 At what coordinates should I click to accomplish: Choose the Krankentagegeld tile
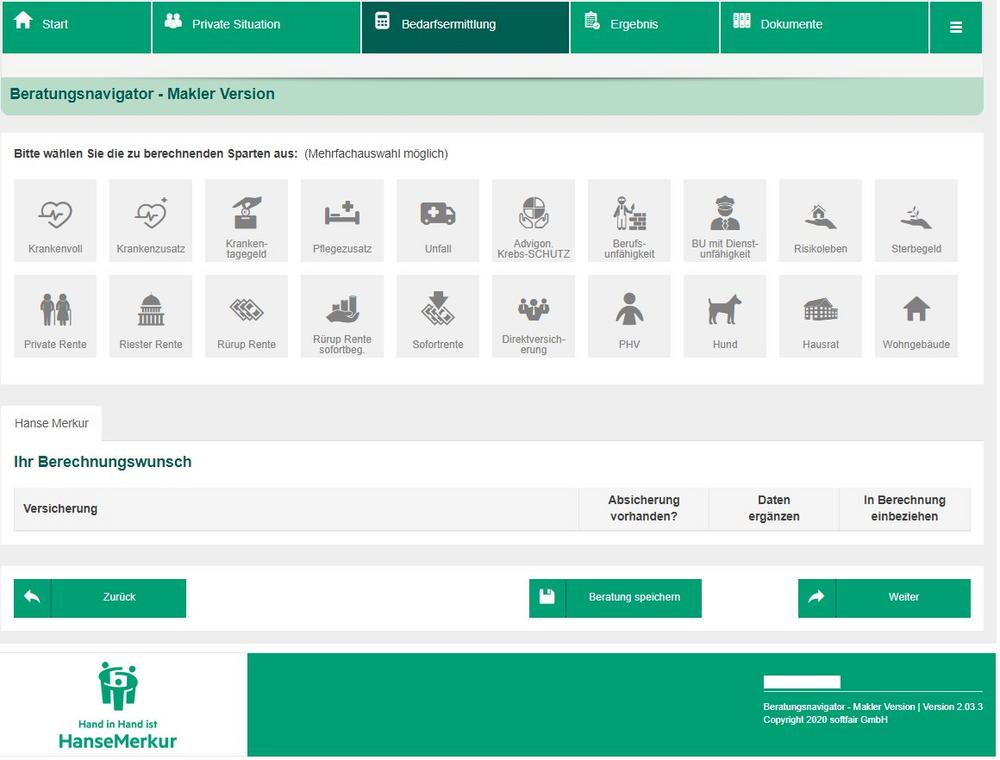[x=247, y=221]
